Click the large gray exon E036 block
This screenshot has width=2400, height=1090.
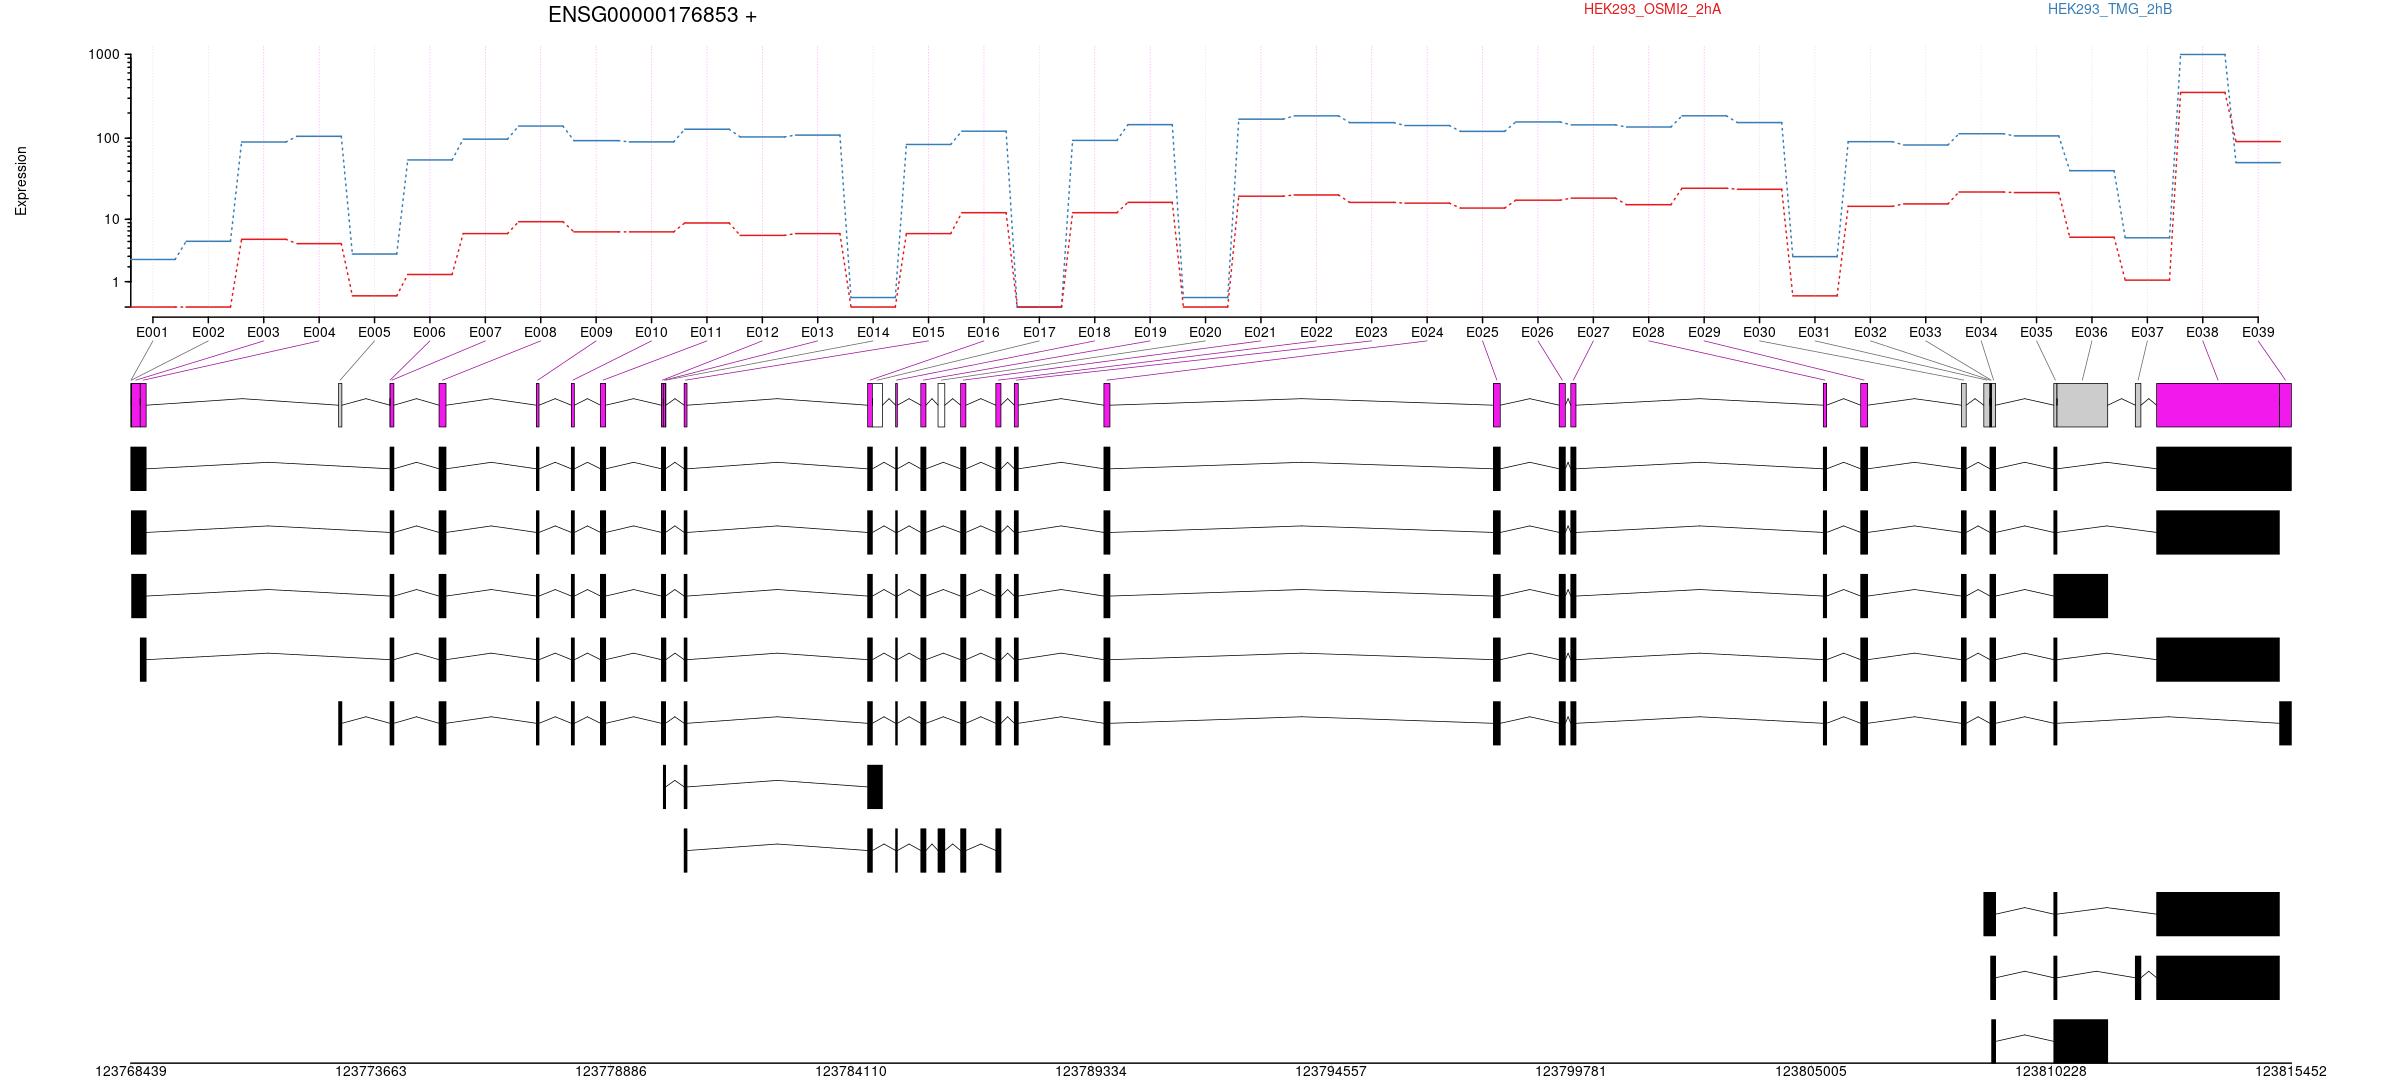[x=2082, y=405]
